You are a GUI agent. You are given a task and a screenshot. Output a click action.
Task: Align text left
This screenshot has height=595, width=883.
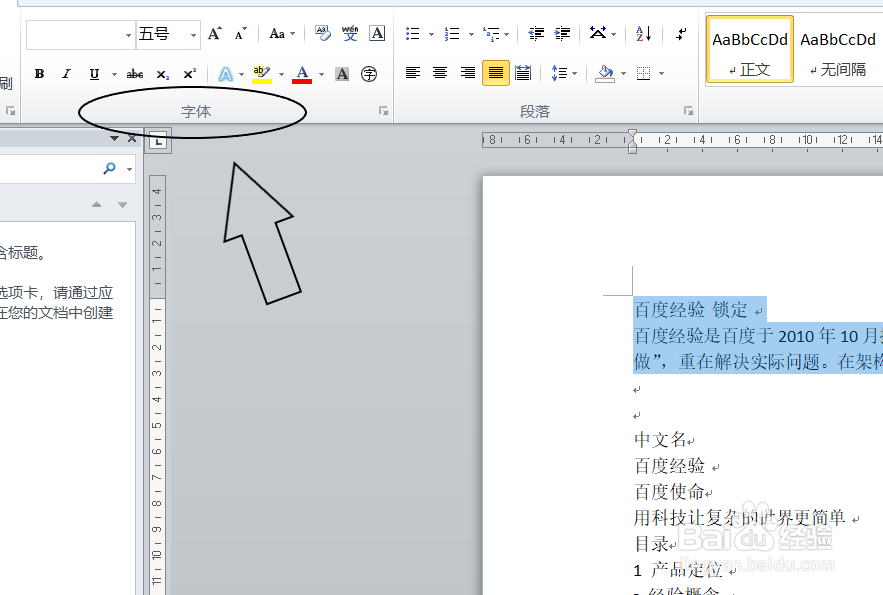pyautogui.click(x=413, y=73)
